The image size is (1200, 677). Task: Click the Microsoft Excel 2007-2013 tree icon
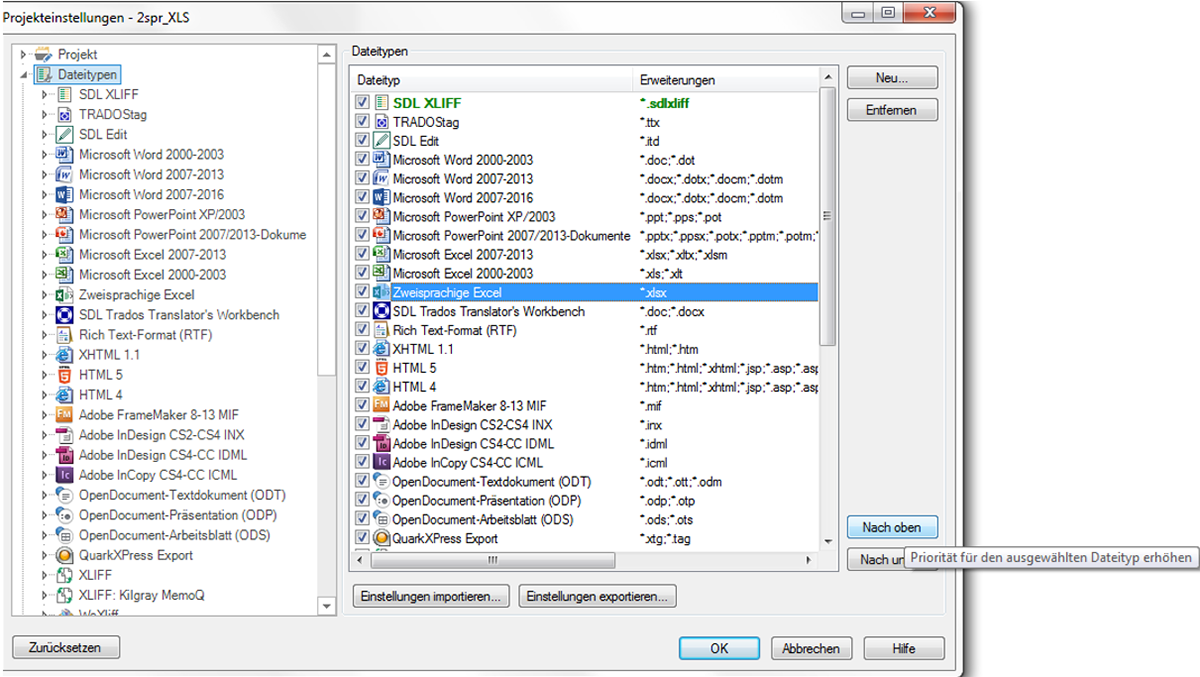(64, 254)
